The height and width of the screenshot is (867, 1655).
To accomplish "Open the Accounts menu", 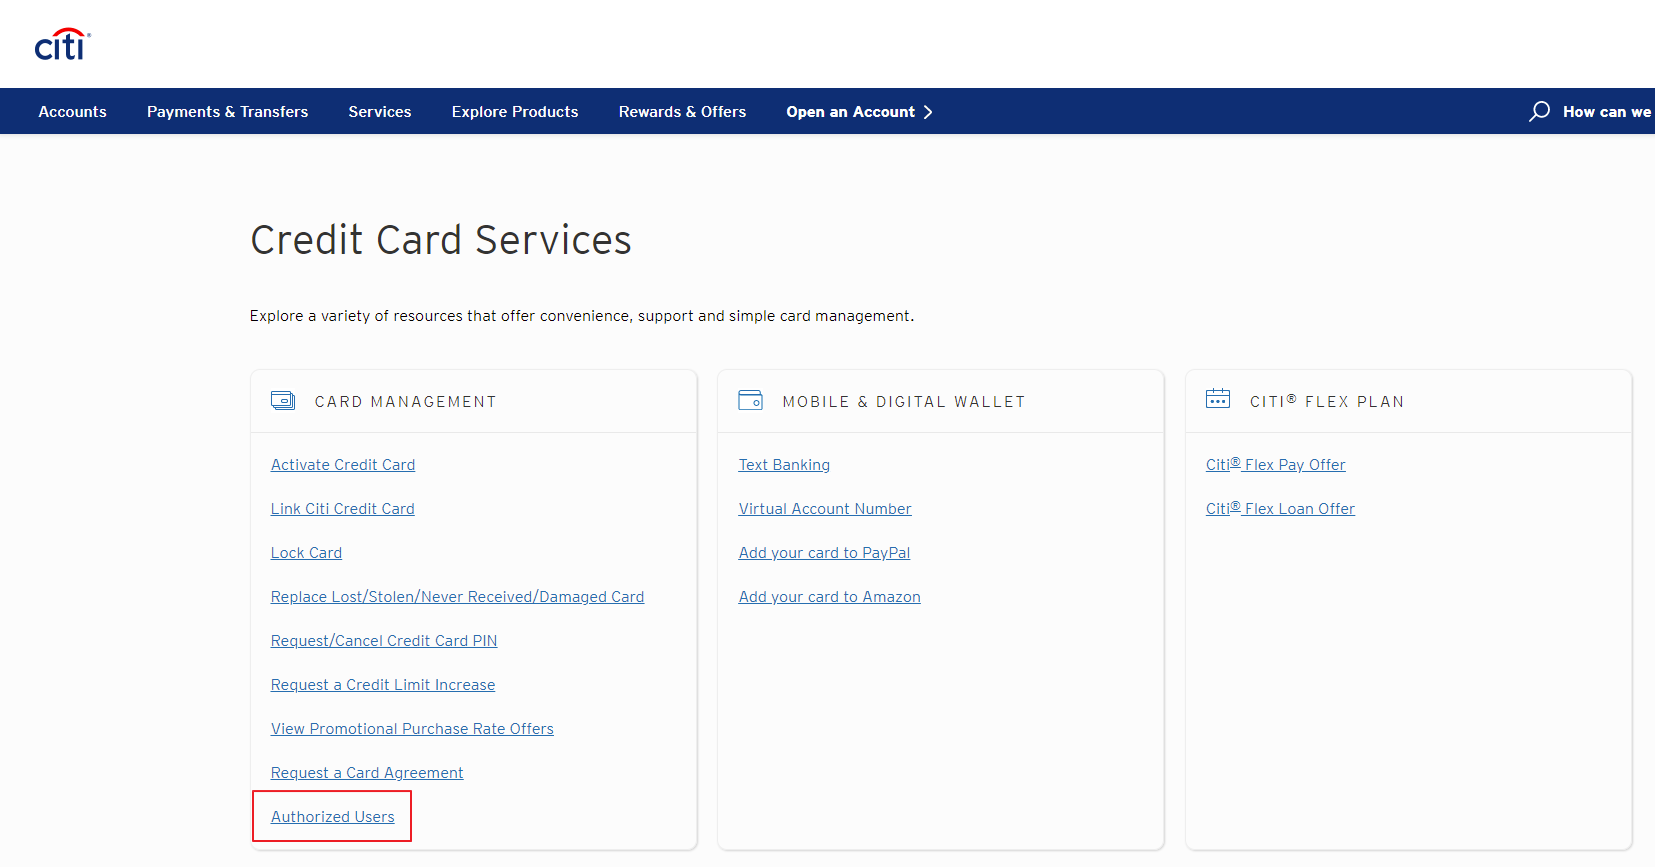I will pyautogui.click(x=72, y=112).
